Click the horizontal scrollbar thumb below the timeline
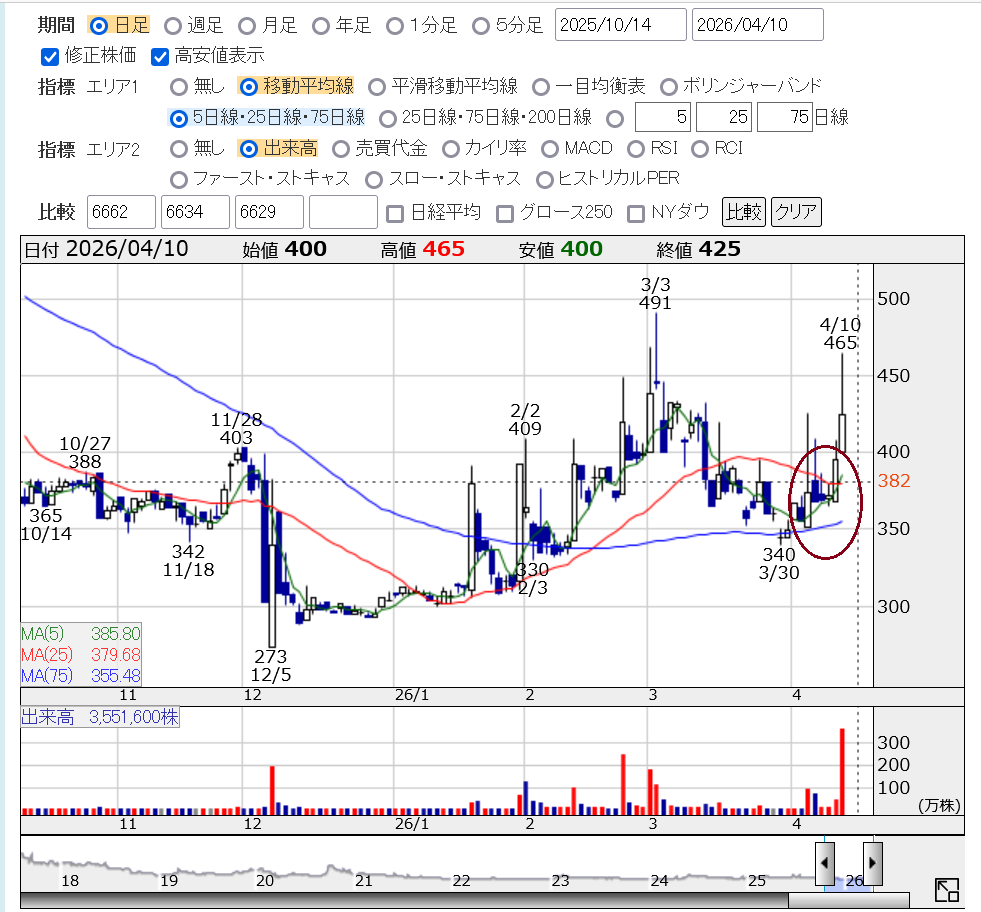The width and height of the screenshot is (981, 912). coord(848,900)
